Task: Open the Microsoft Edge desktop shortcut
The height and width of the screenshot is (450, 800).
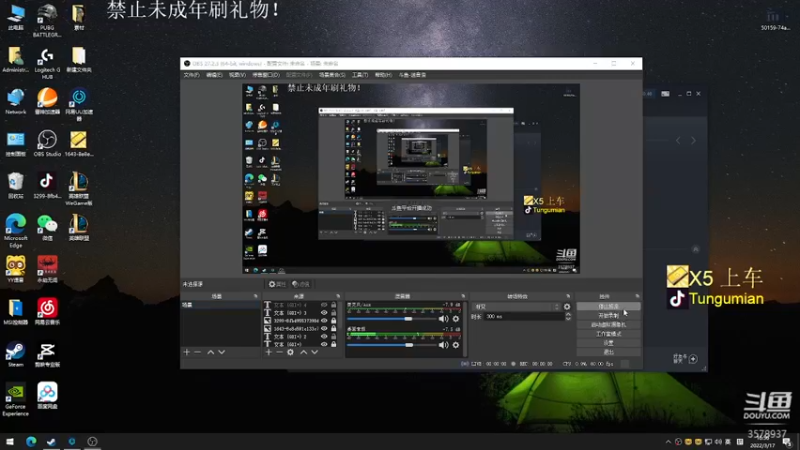Action: tap(15, 231)
